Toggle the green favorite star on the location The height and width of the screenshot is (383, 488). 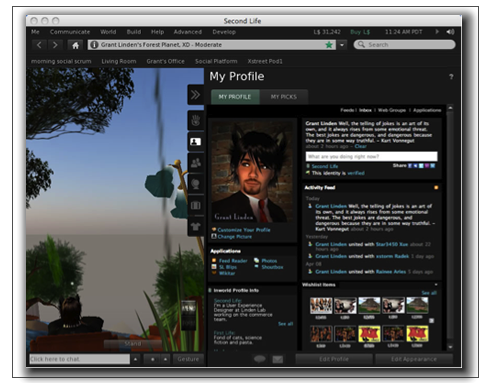329,45
